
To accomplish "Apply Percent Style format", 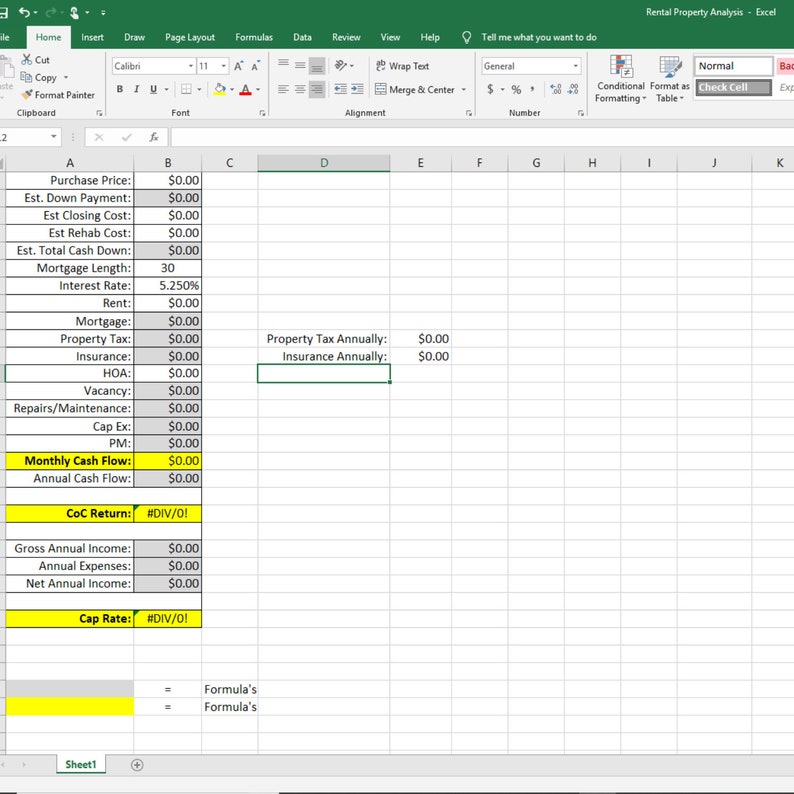I will (x=516, y=89).
